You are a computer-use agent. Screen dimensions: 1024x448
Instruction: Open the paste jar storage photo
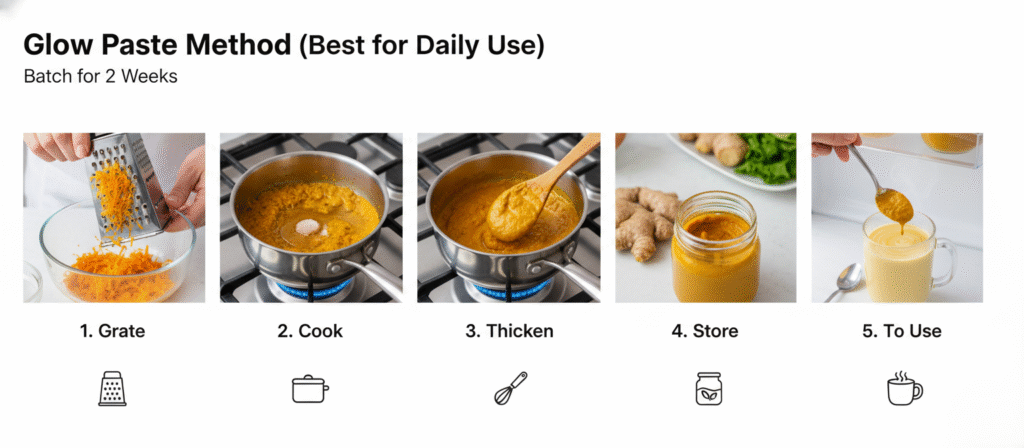pos(705,217)
